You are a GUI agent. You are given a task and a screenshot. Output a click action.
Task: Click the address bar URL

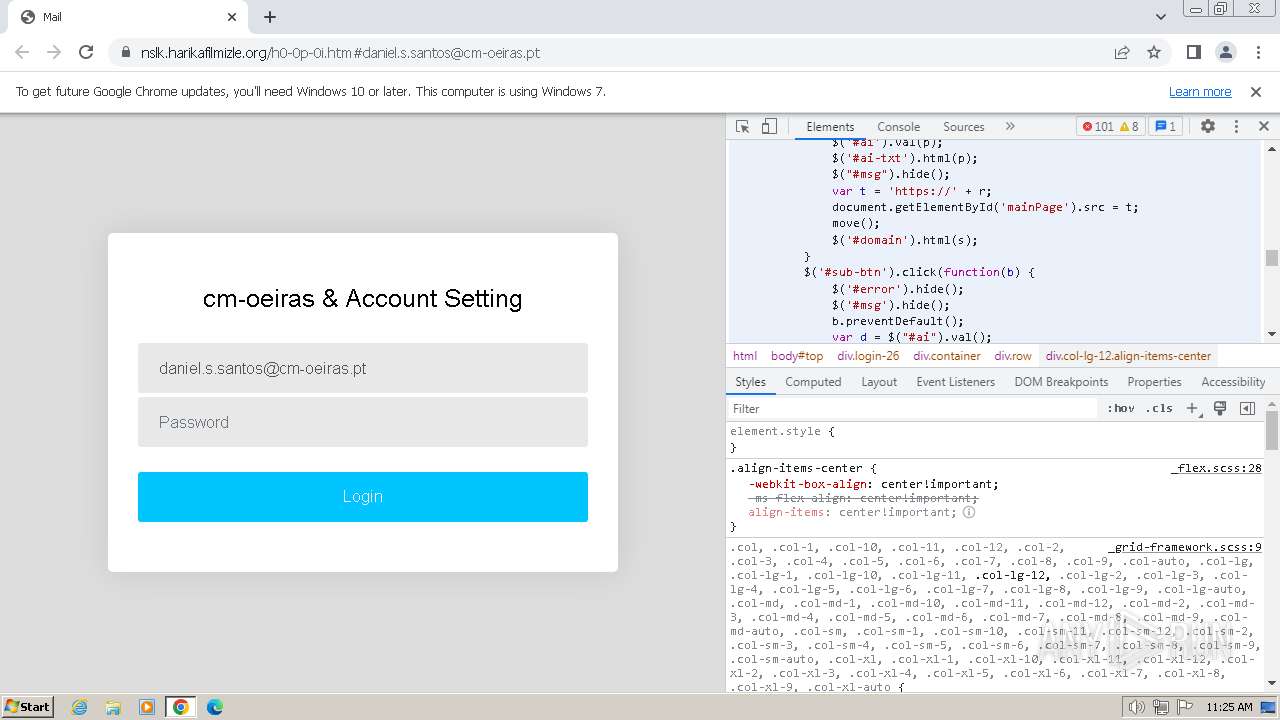pyautogui.click(x=340, y=52)
